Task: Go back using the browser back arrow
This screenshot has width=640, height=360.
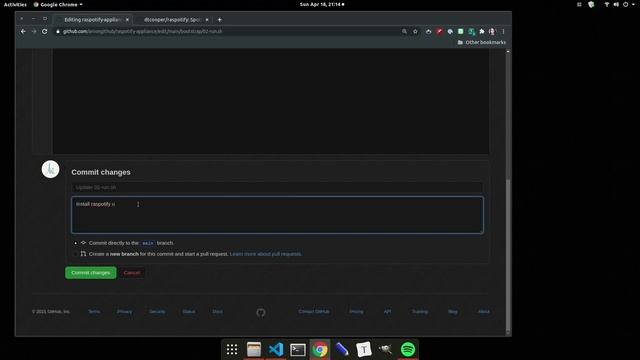Action: [x=23, y=31]
